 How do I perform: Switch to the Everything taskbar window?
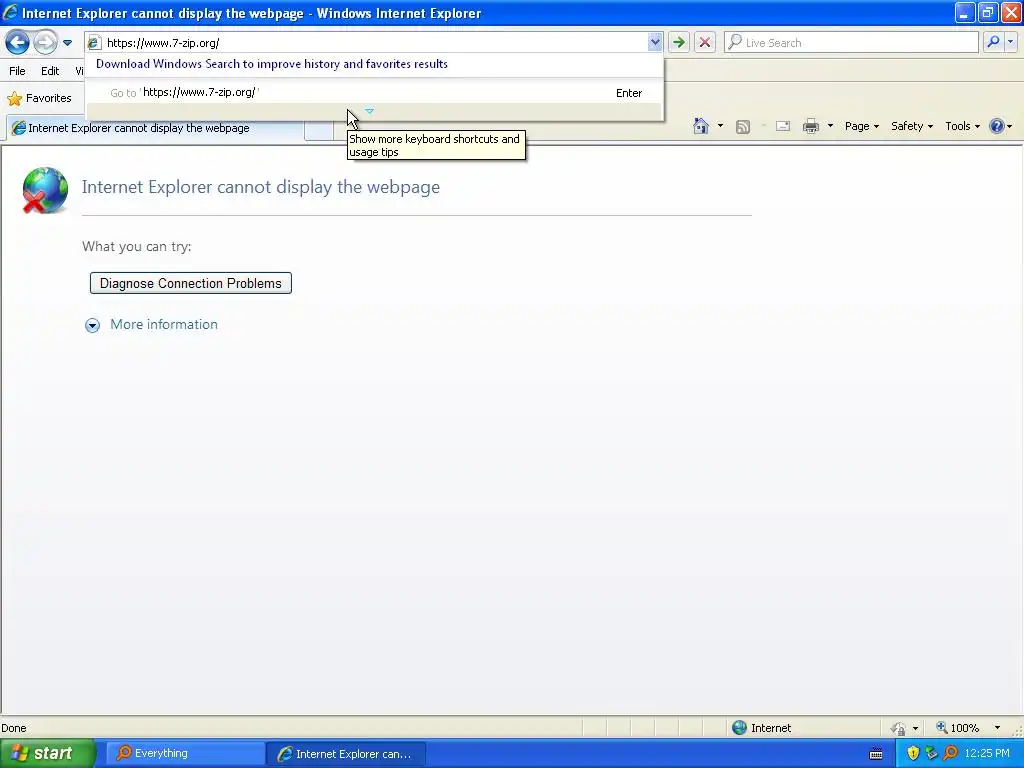[x=185, y=753]
